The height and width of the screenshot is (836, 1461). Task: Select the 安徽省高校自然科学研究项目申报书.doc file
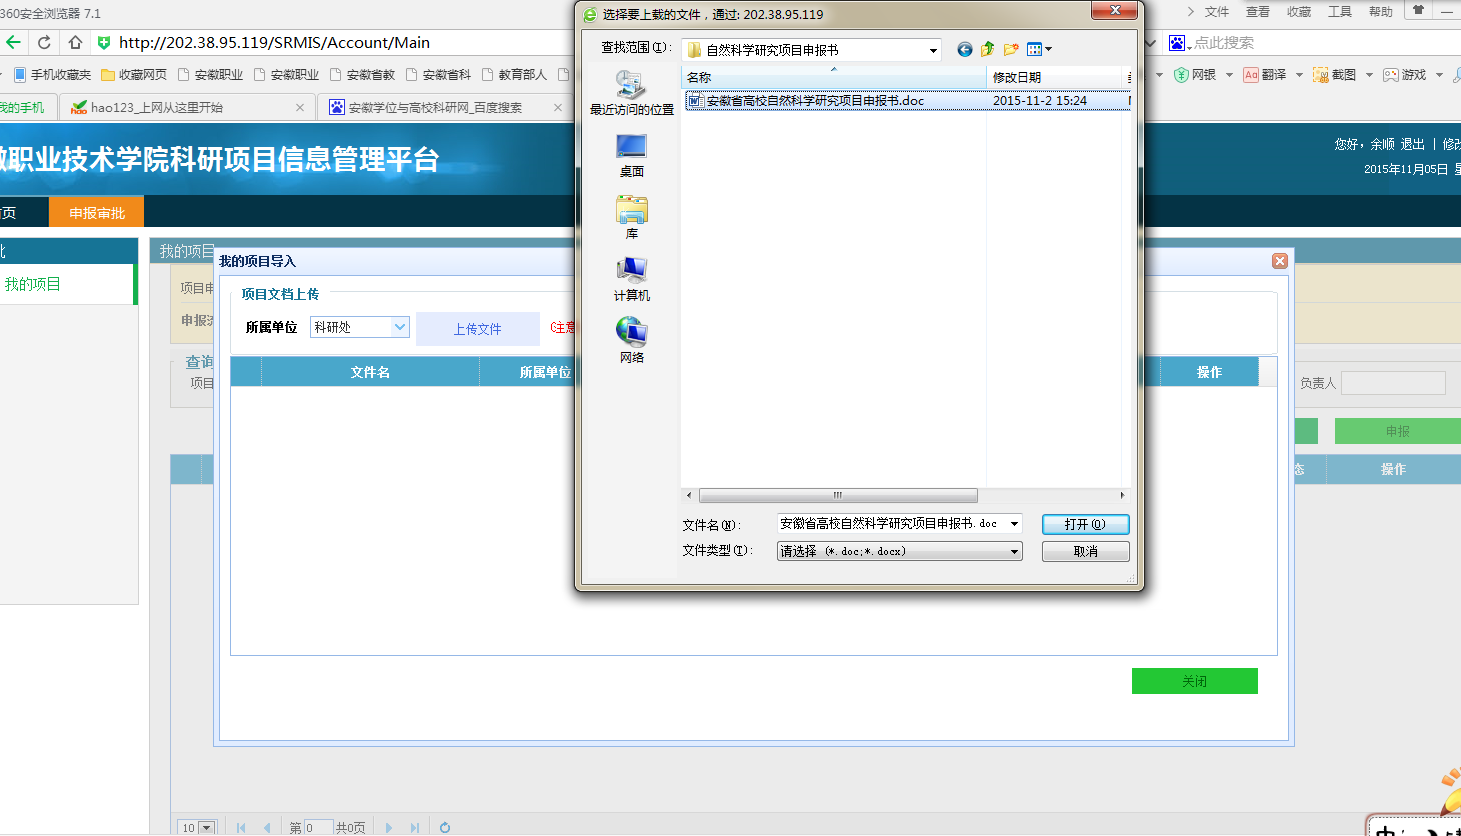tap(815, 101)
